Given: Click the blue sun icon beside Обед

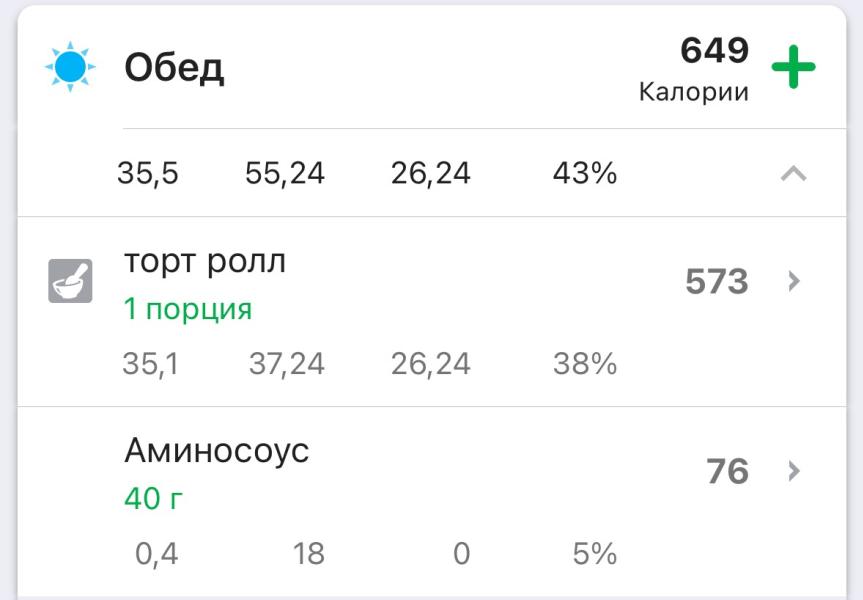Looking at the screenshot, I should pos(70,68).
